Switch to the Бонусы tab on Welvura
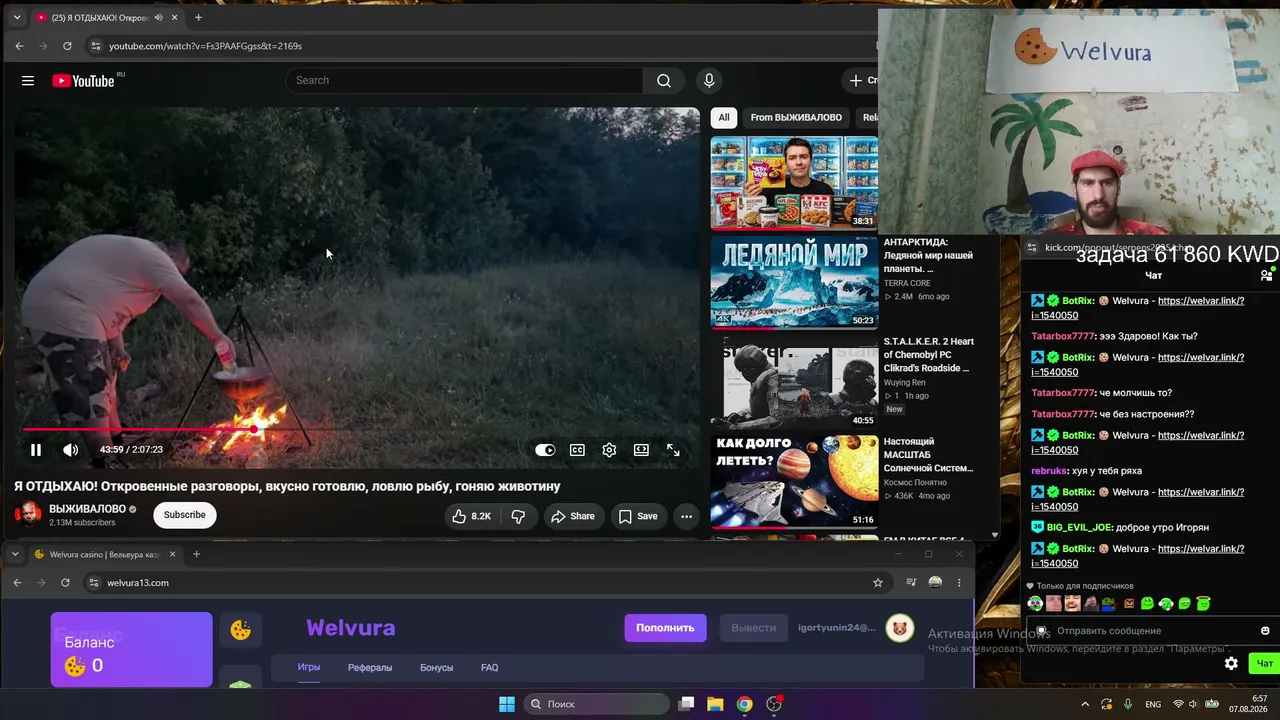 coord(436,668)
